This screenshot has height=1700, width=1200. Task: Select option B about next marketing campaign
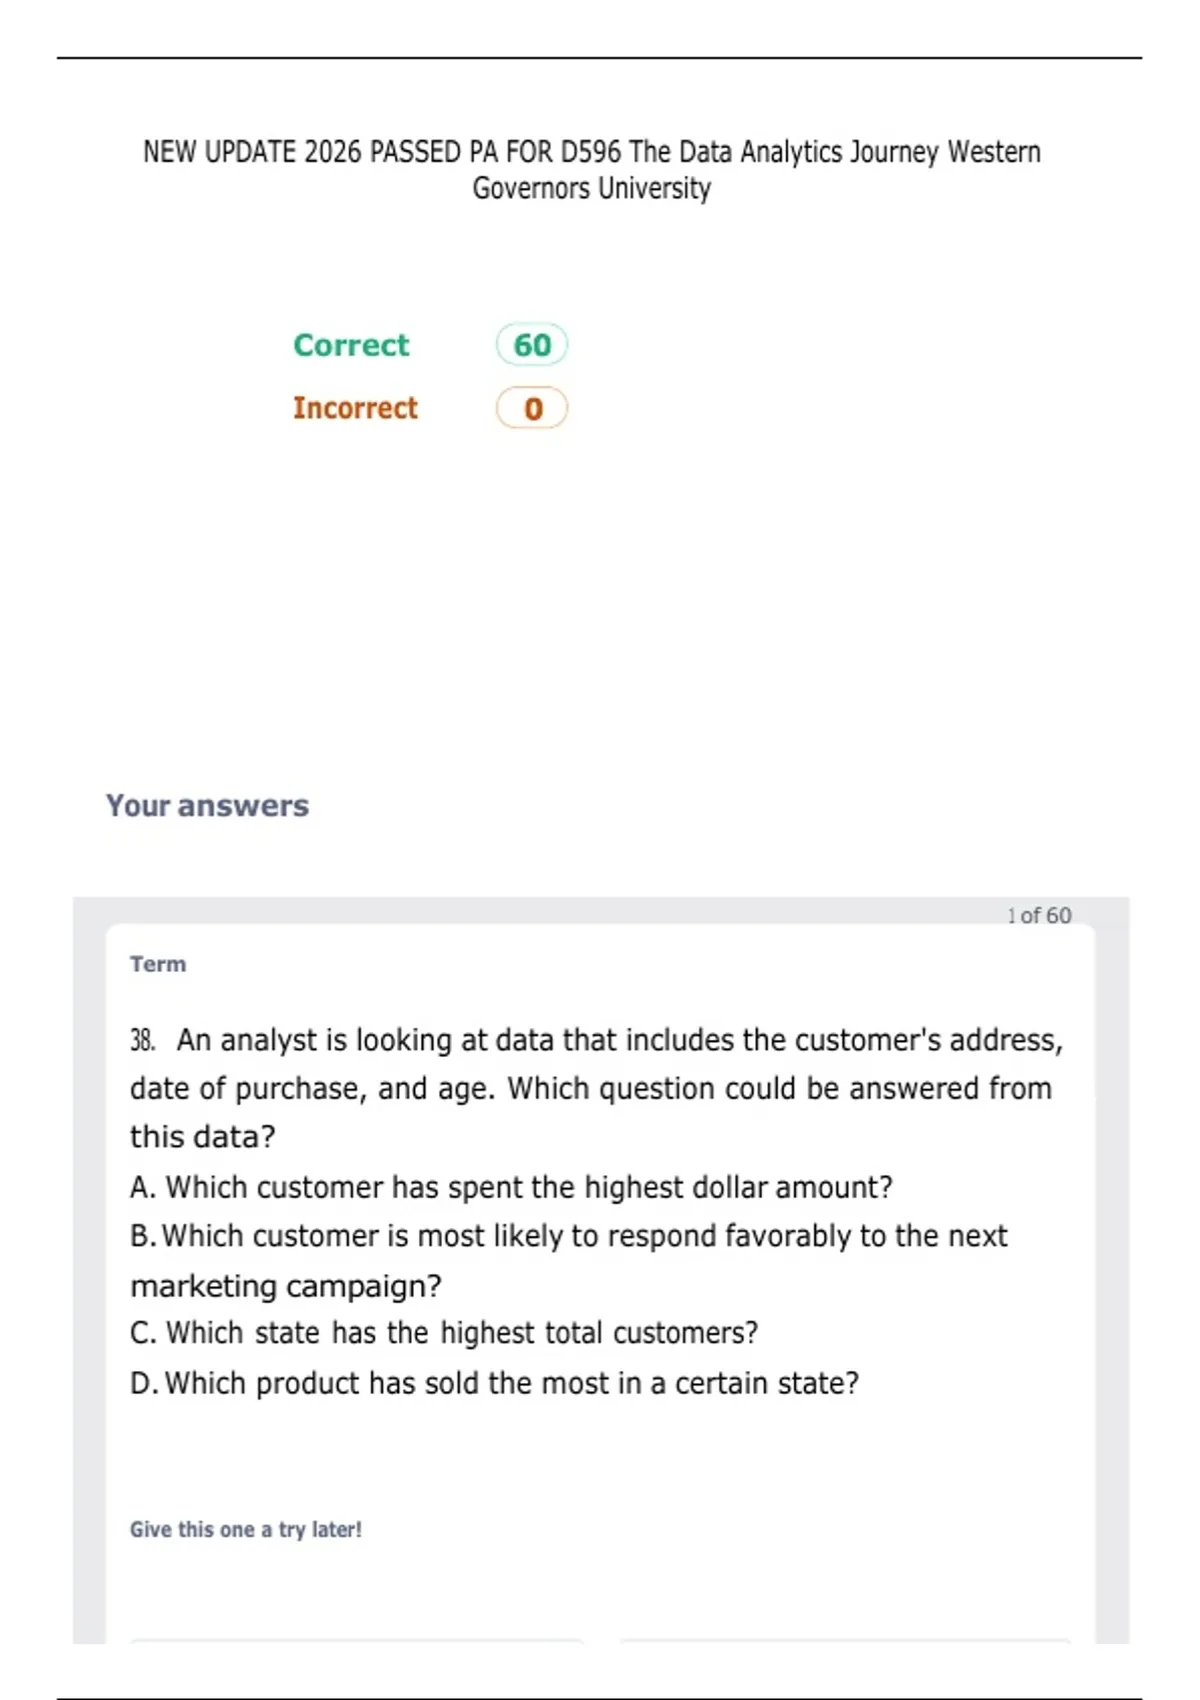tap(569, 1260)
